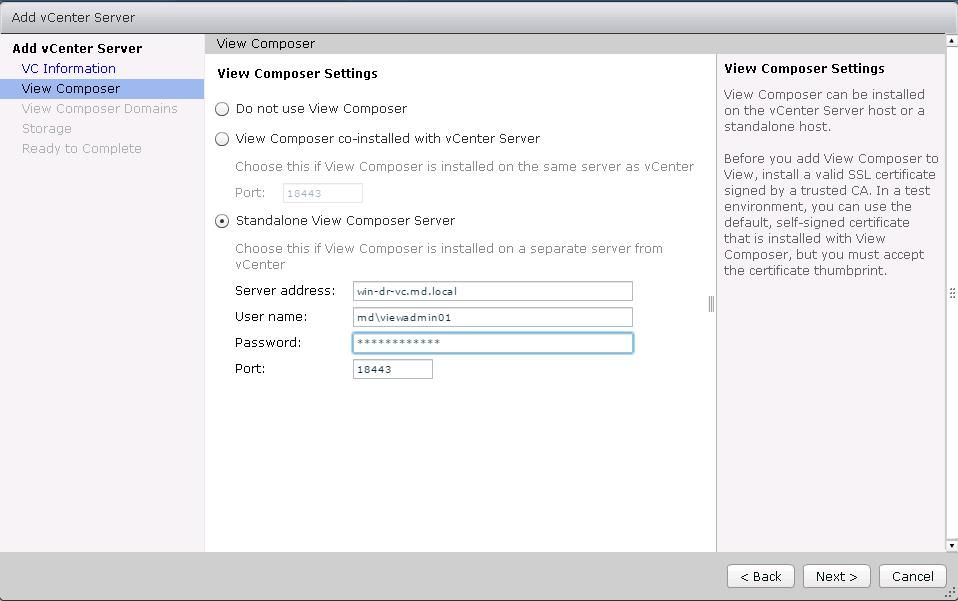Choose View Composer co-installed with vCenter Server
The height and width of the screenshot is (601, 958).
point(222,139)
